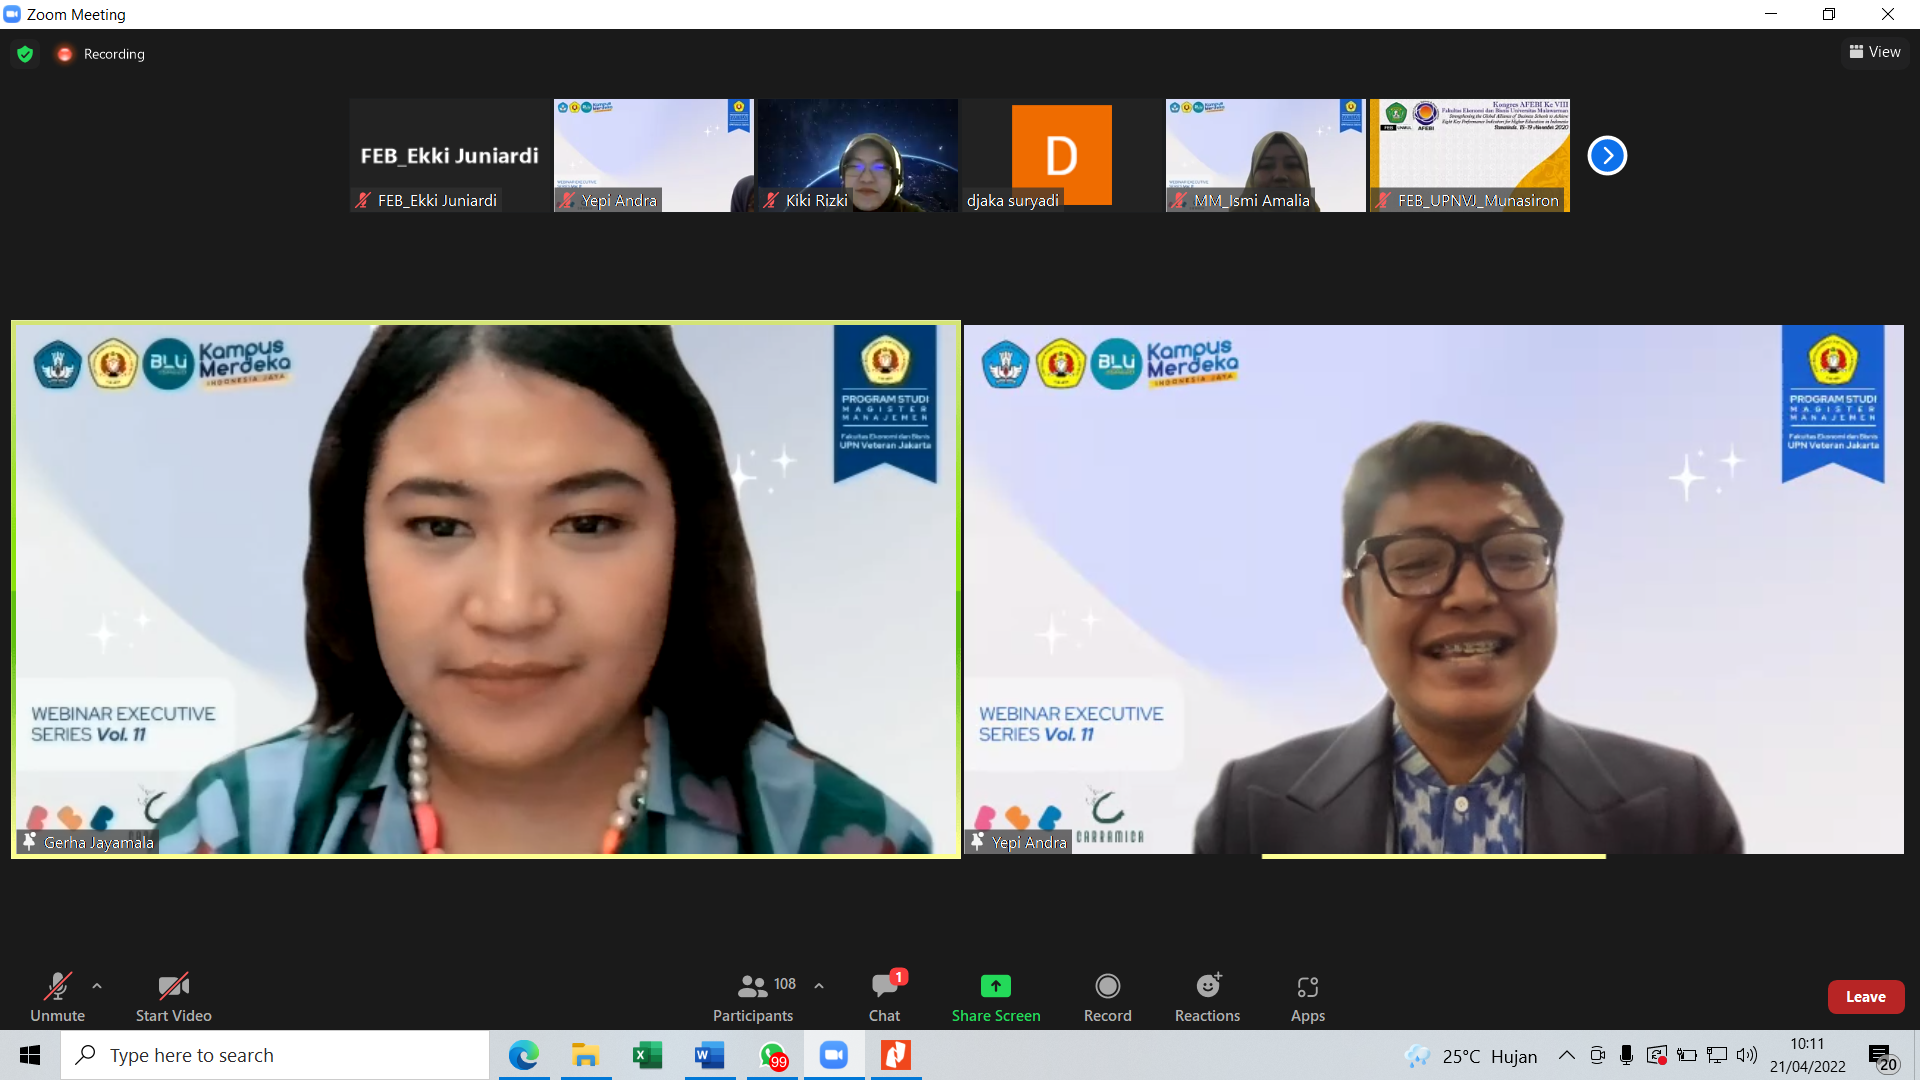Click Share Screen
The image size is (1920, 1080).
click(996, 996)
